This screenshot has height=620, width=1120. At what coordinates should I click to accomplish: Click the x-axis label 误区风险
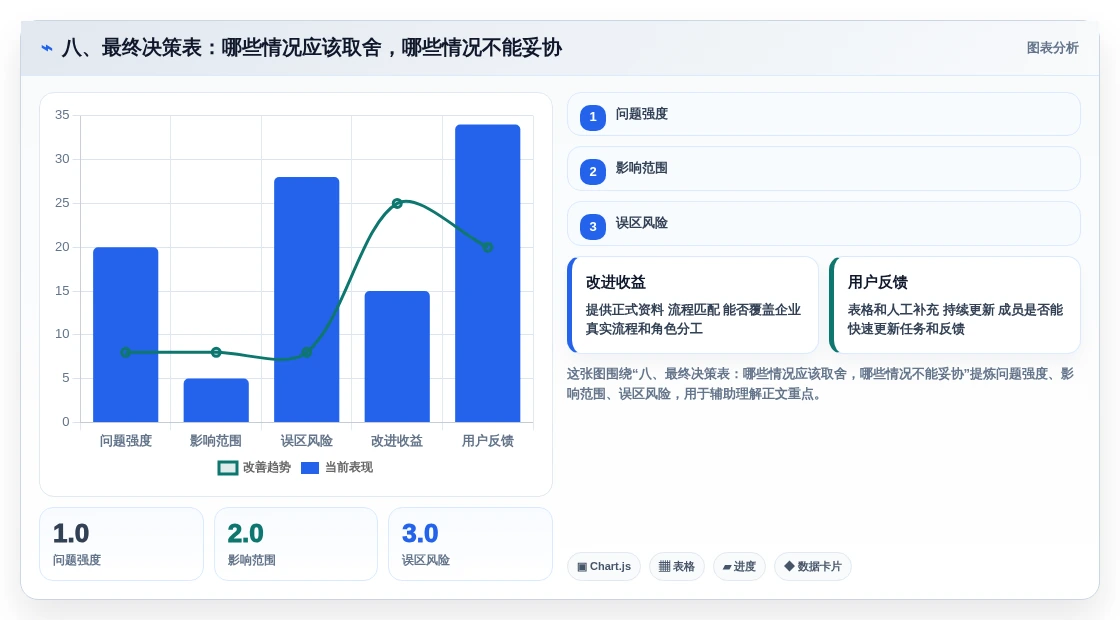point(306,441)
